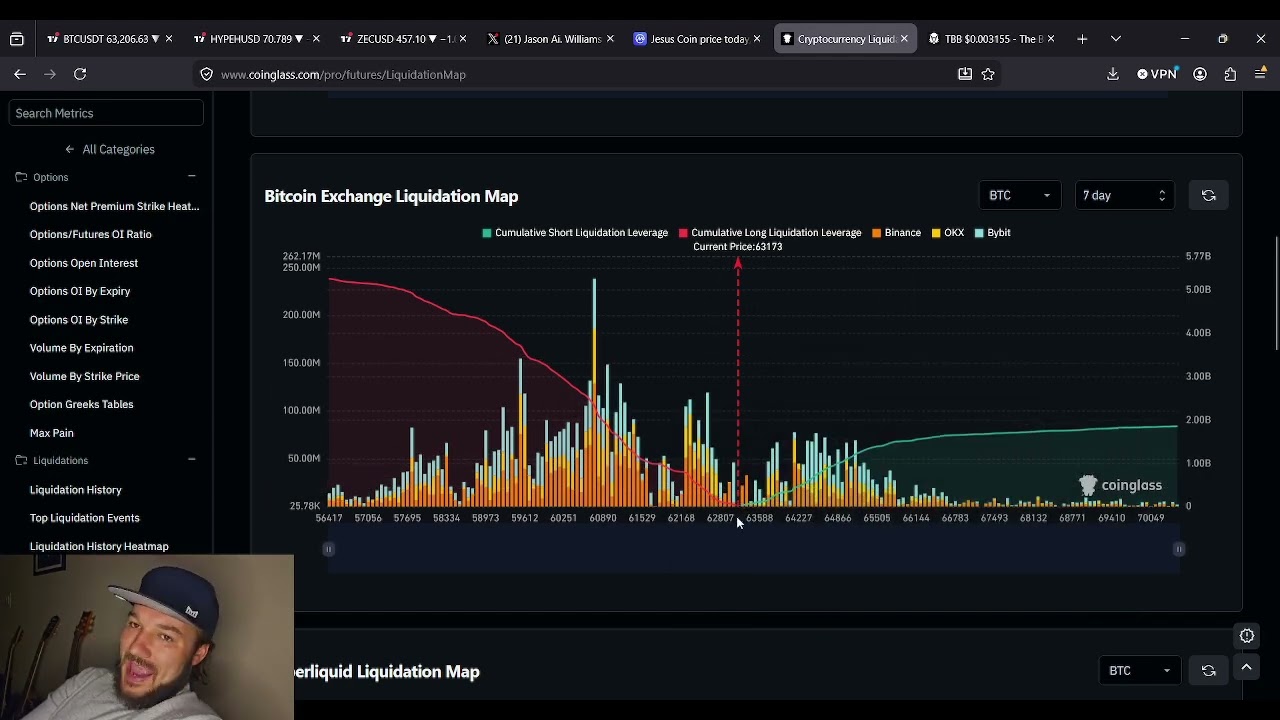The image size is (1280, 720).
Task: Close the Cryptocurrency Liquidation tab
Action: [904, 39]
